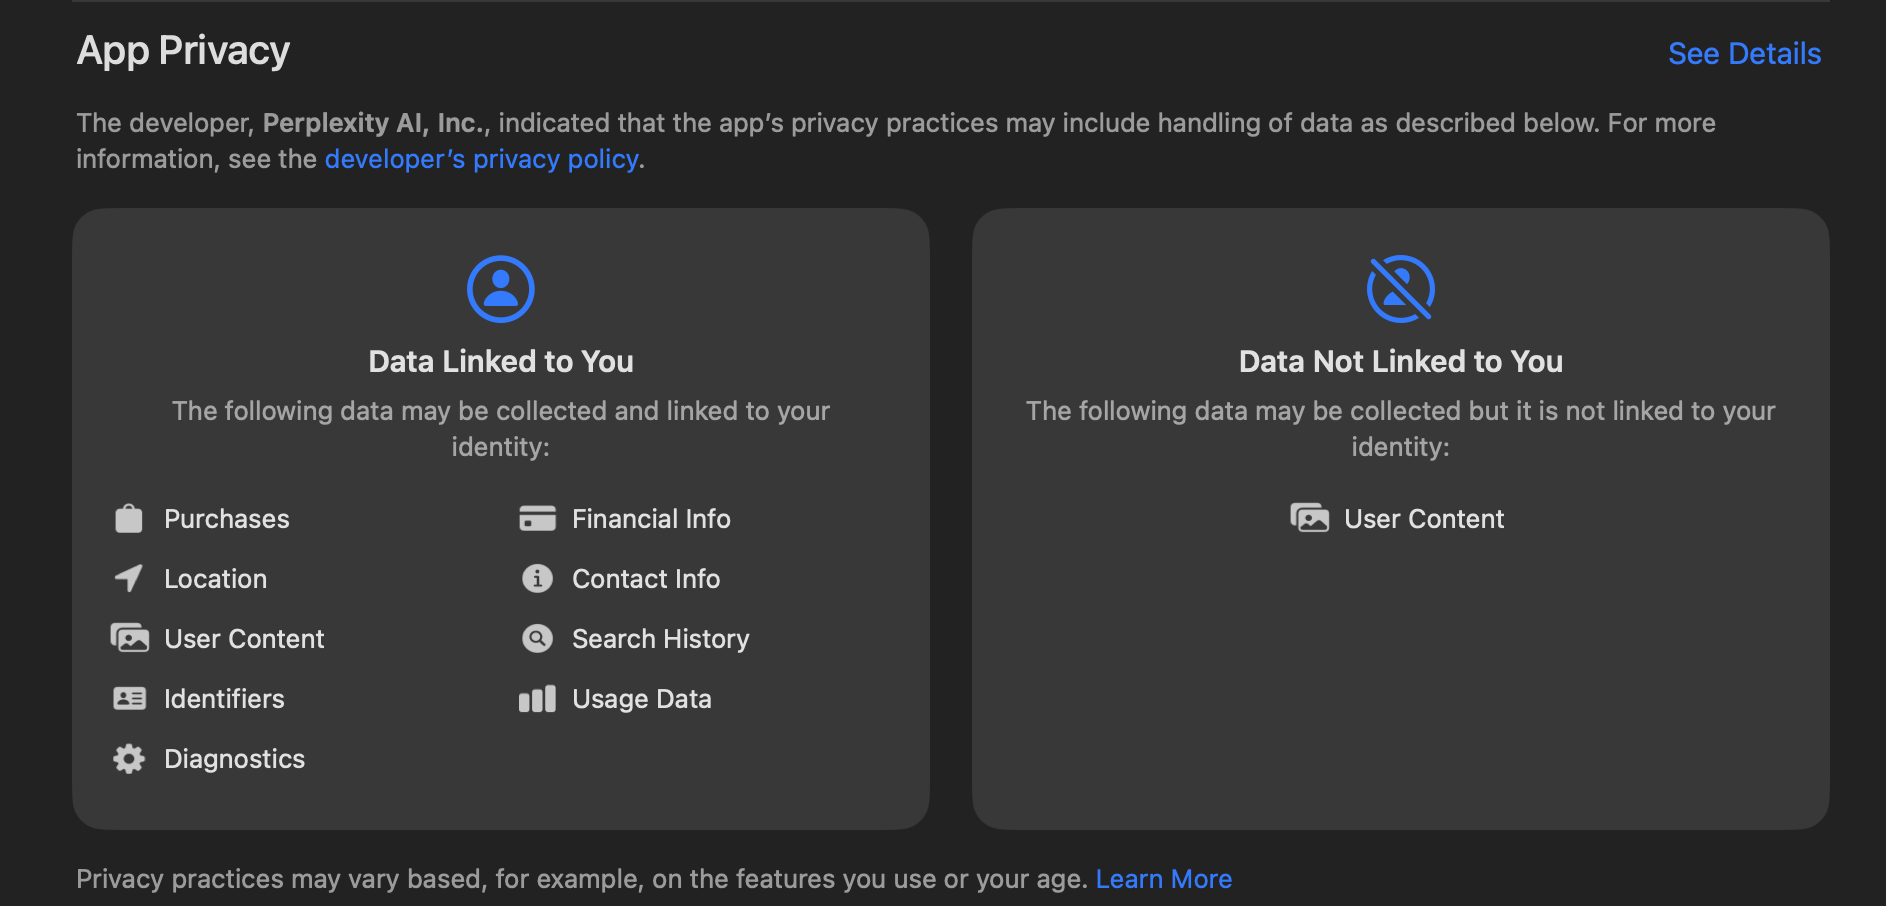Click the Search History magnifier icon
Screen dimensions: 1886x906
537,639
